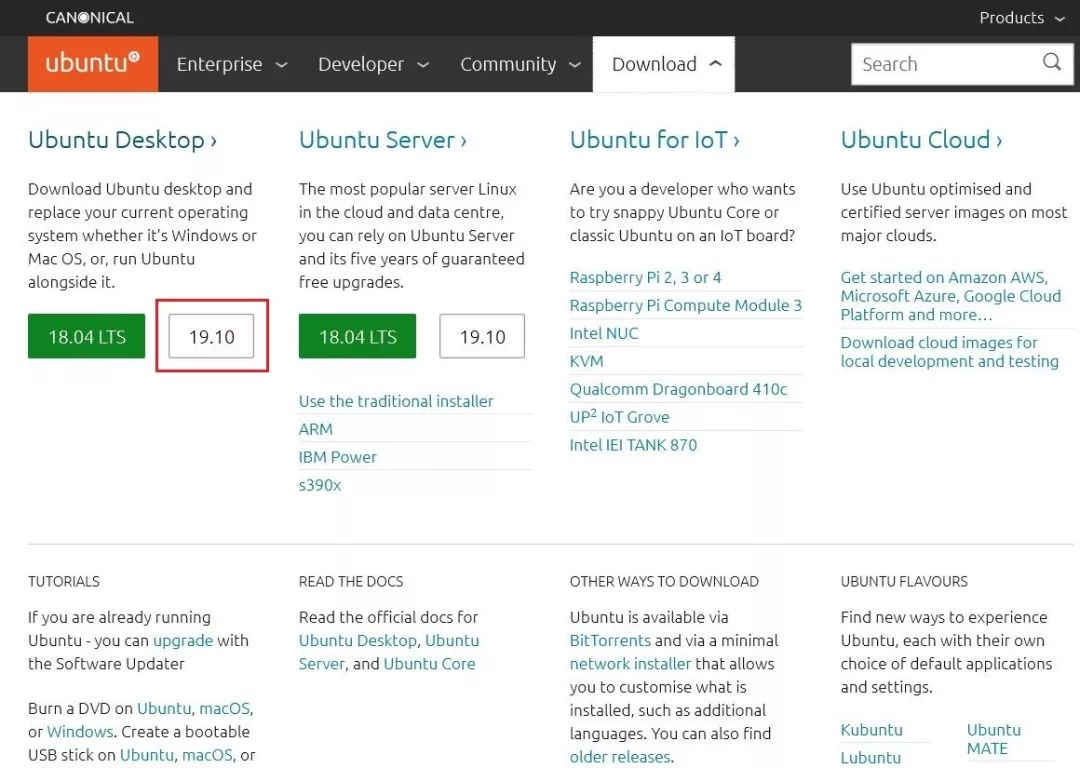Image resolution: width=1080 pixels, height=768 pixels.
Task: Open the older releases link
Action: [620, 757]
